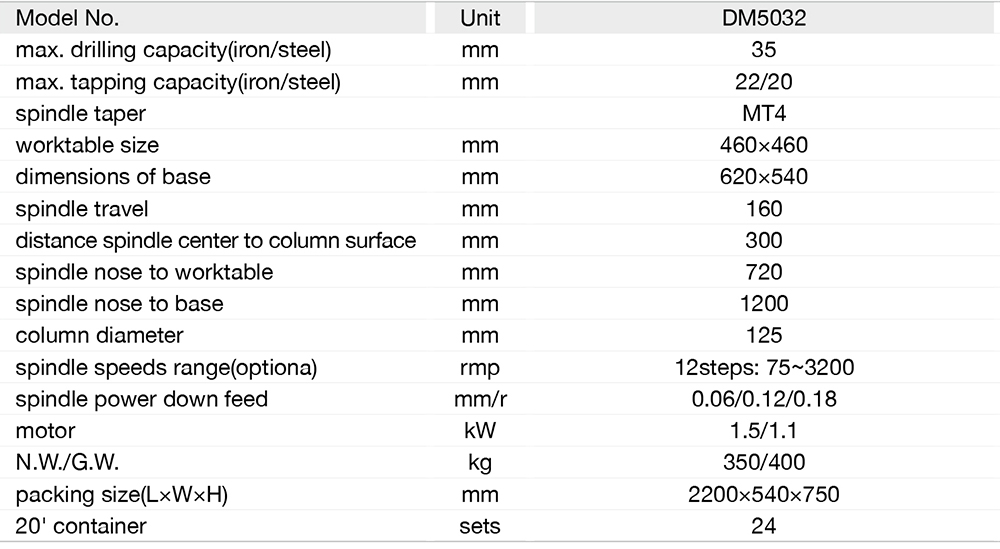Select the motor power value 1.5/1.1
This screenshot has height=549, width=1000.
(x=764, y=431)
